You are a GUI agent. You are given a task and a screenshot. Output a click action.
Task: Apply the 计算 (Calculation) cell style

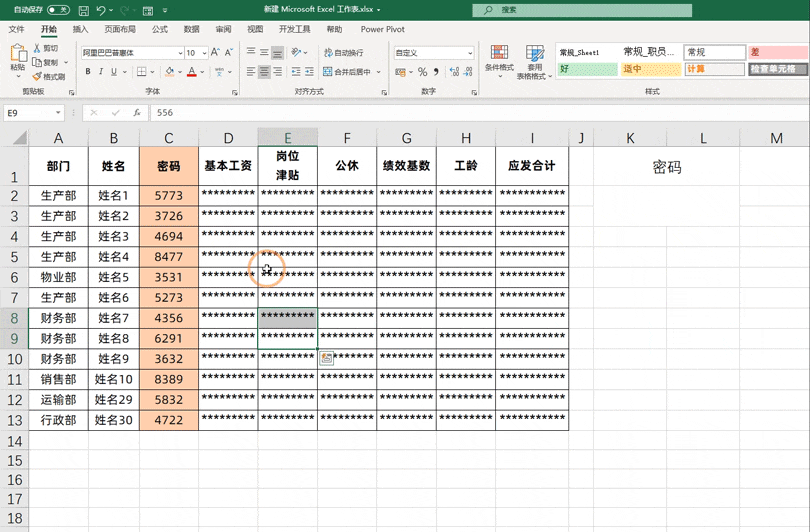[x=715, y=69]
